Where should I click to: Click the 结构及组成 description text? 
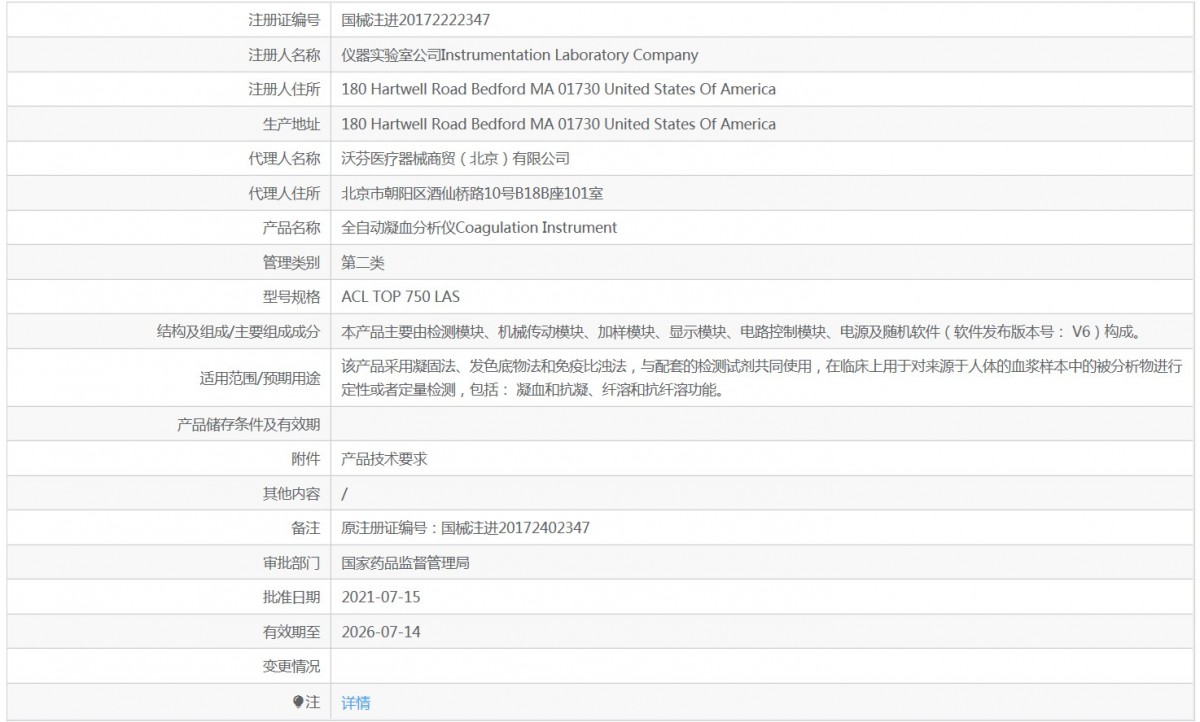click(x=740, y=331)
